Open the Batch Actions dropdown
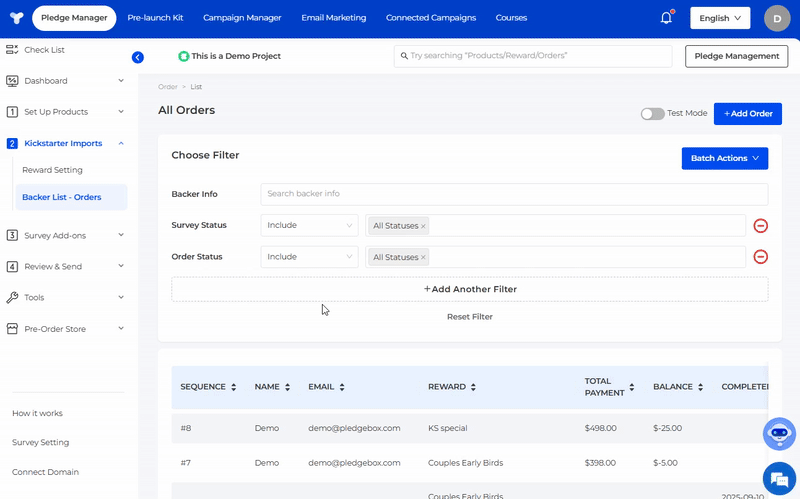 point(725,158)
